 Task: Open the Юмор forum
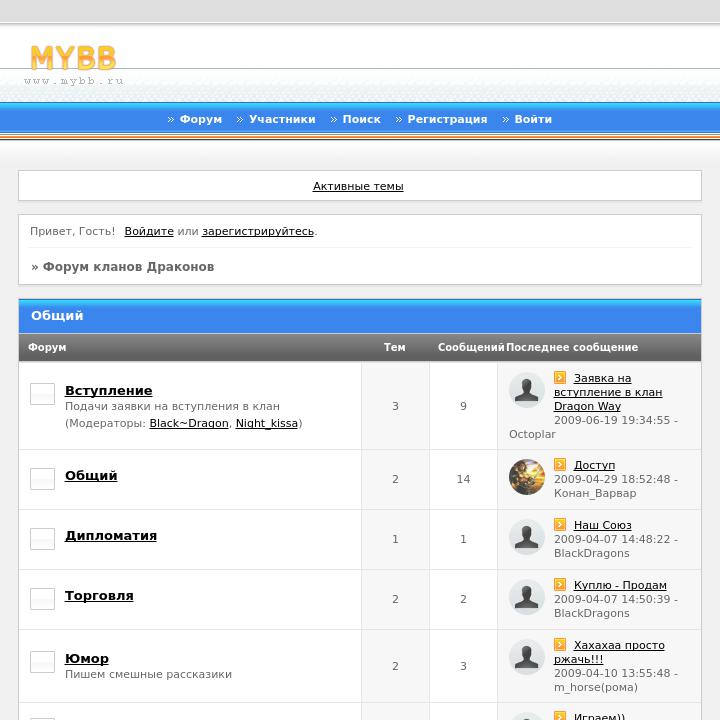87,658
